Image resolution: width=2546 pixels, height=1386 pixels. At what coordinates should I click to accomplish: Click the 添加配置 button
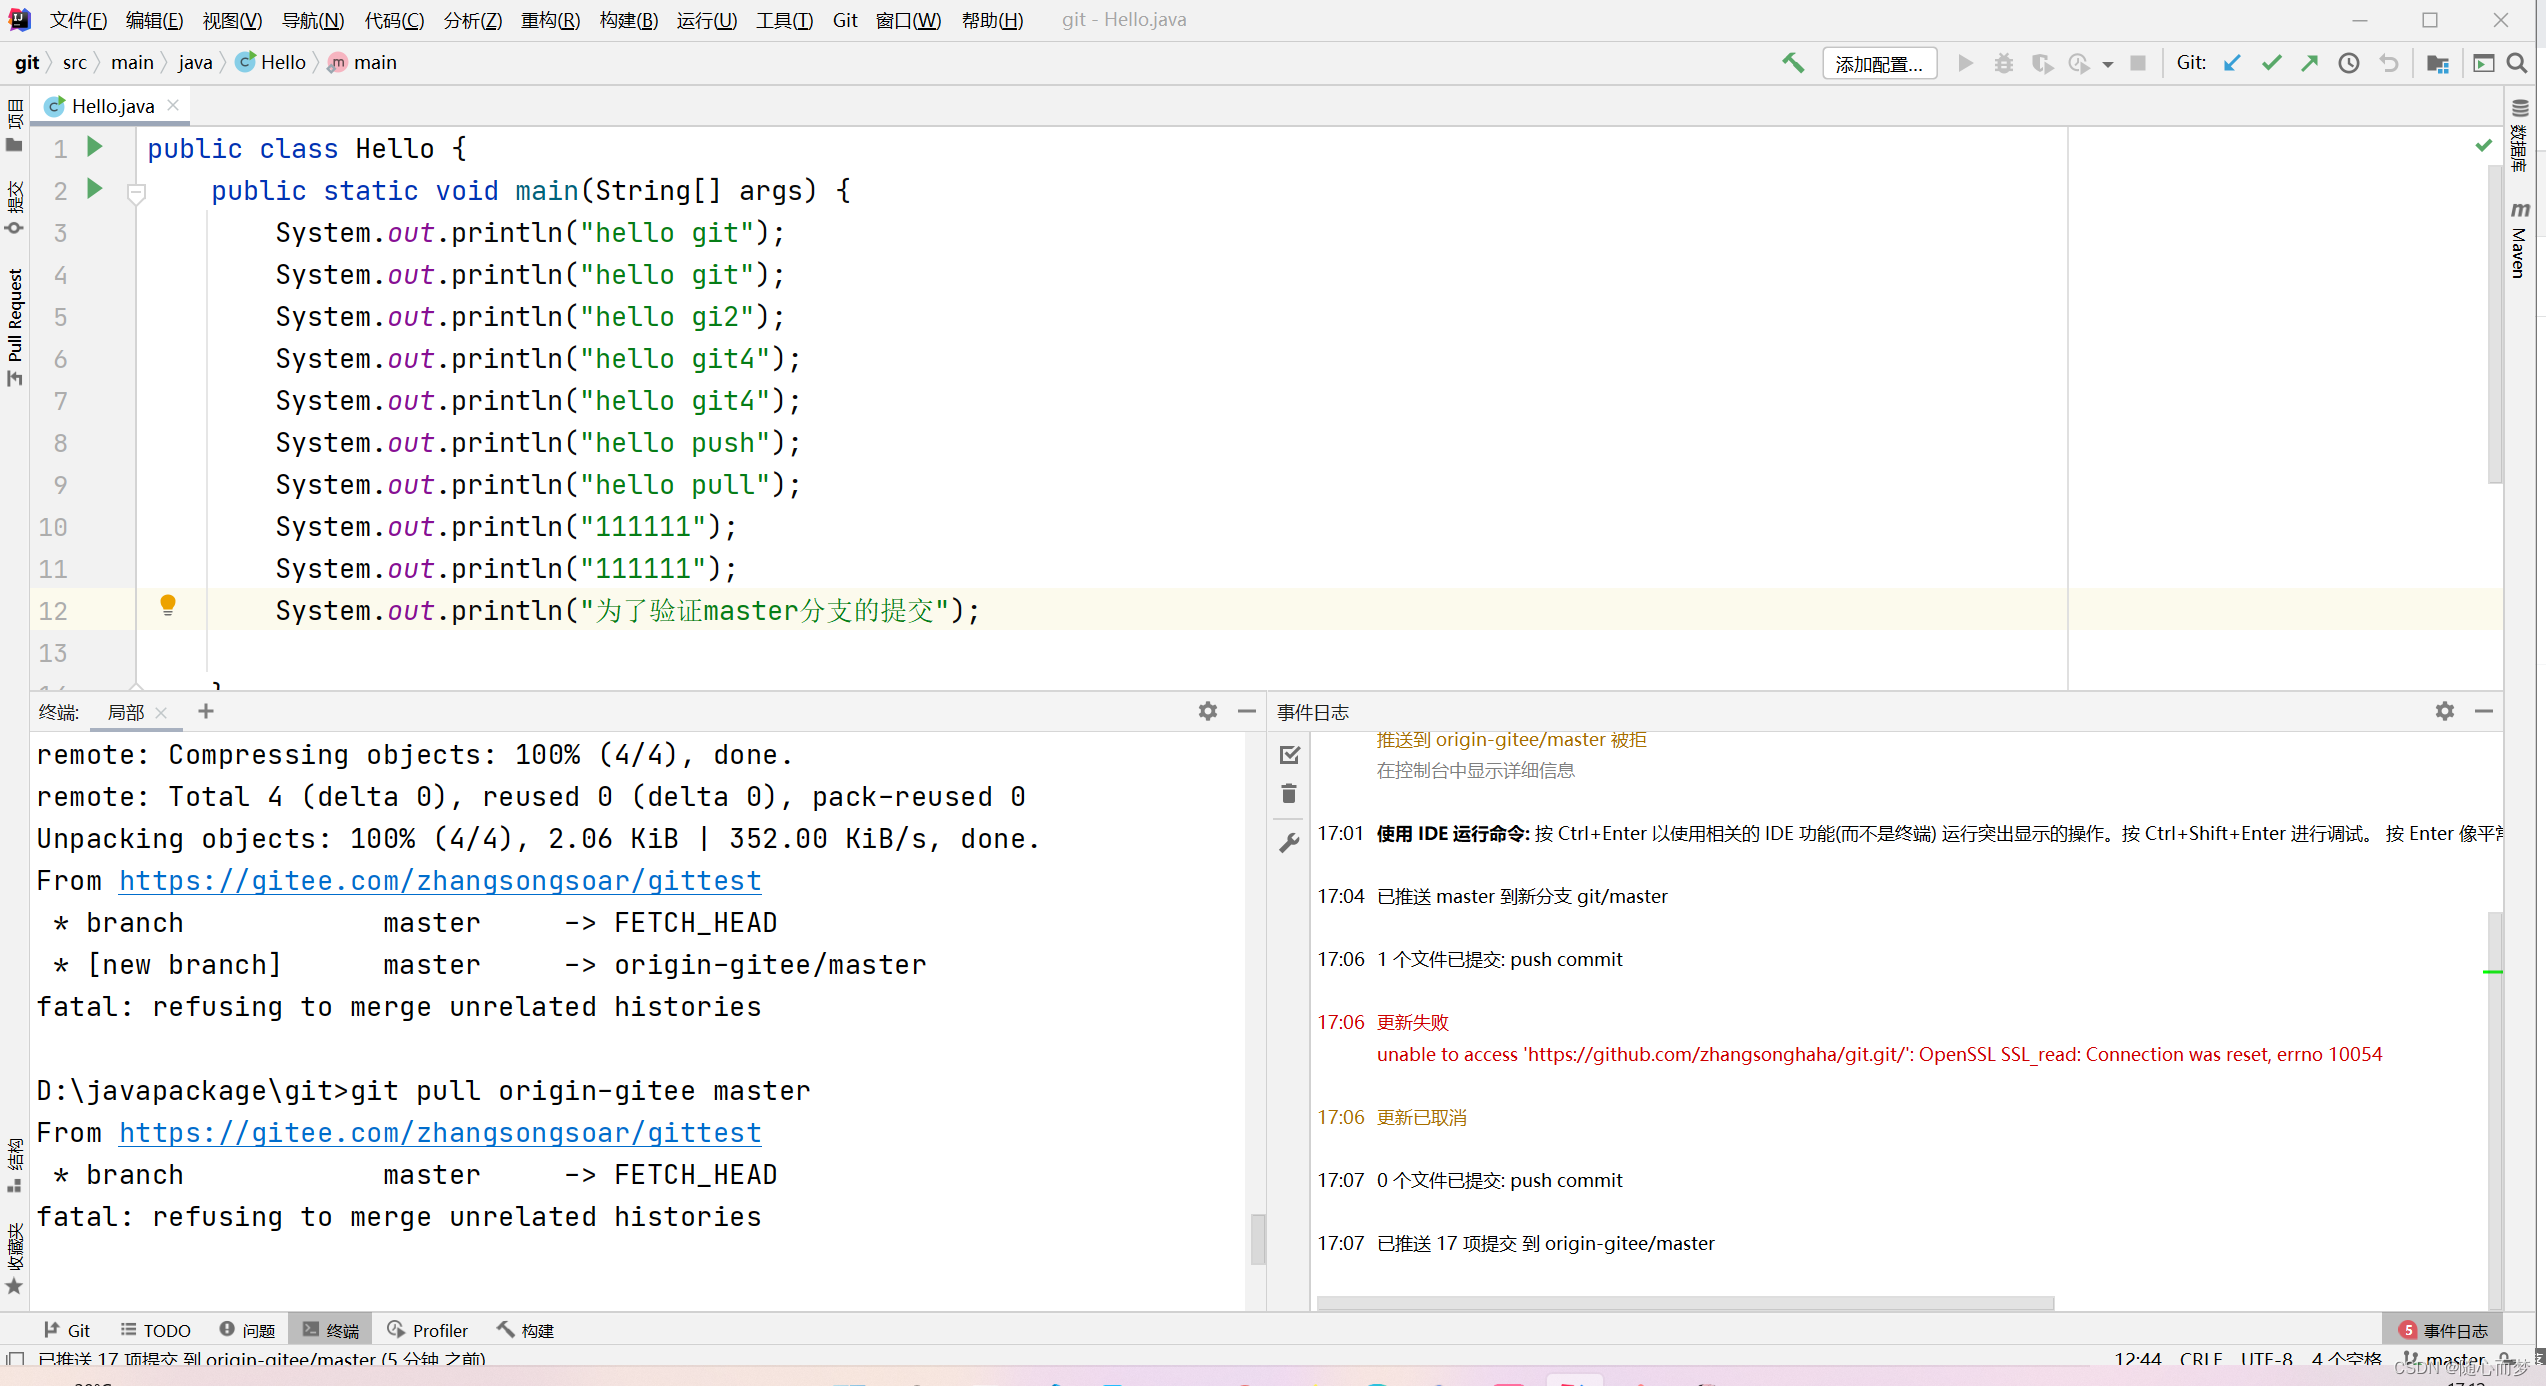1879,64
